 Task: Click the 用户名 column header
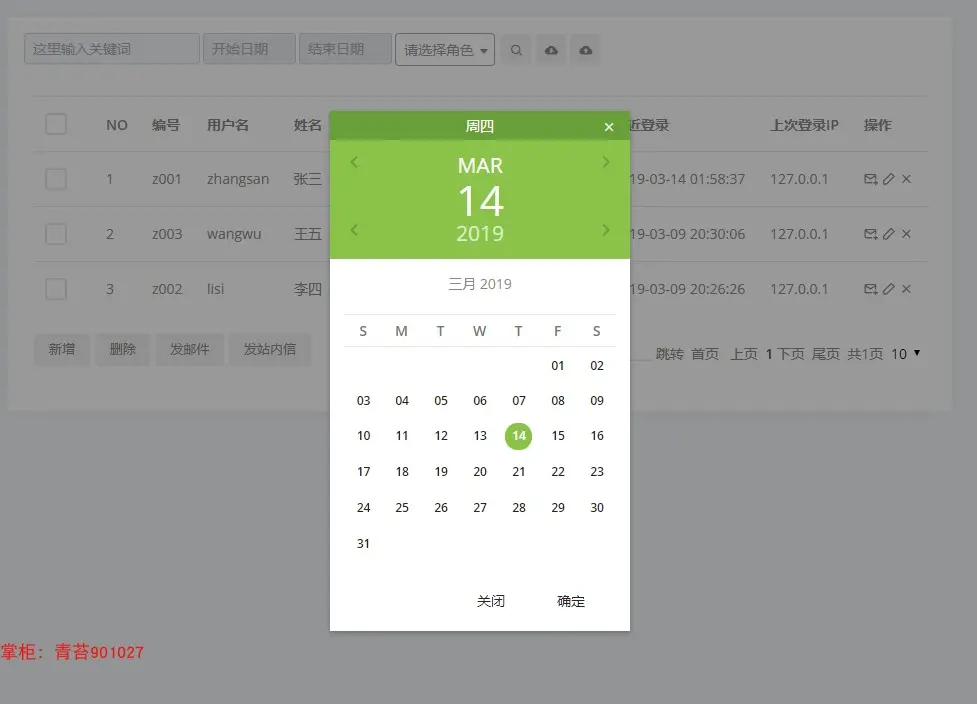tap(227, 125)
